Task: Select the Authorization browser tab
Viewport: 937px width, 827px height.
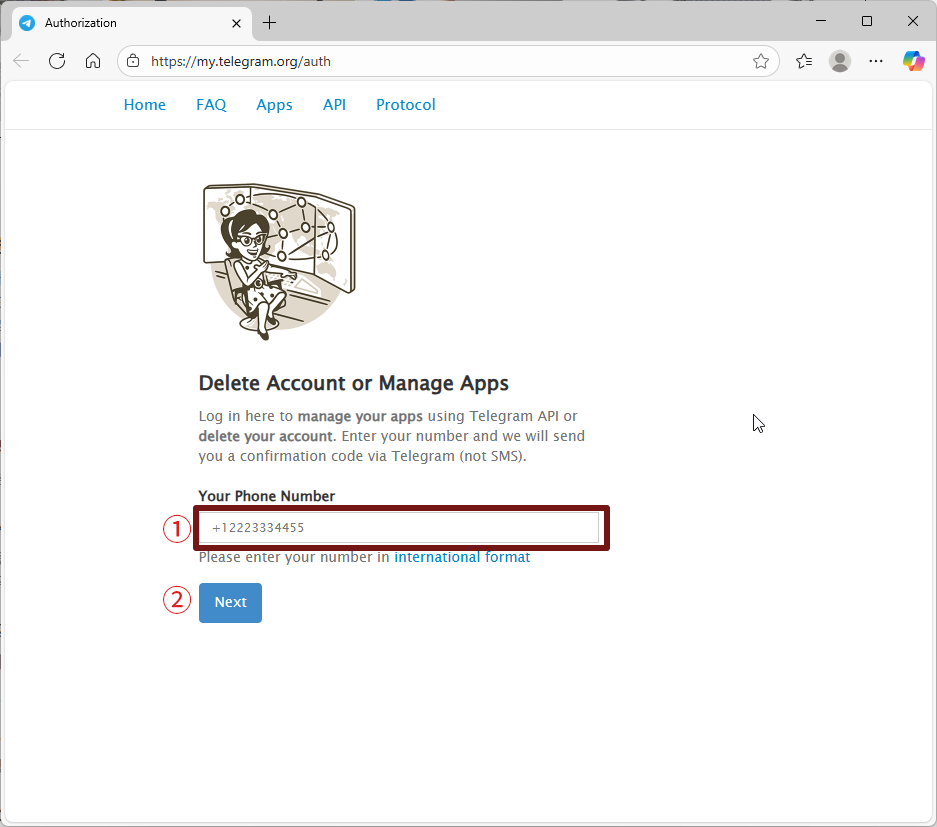Action: (x=120, y=23)
